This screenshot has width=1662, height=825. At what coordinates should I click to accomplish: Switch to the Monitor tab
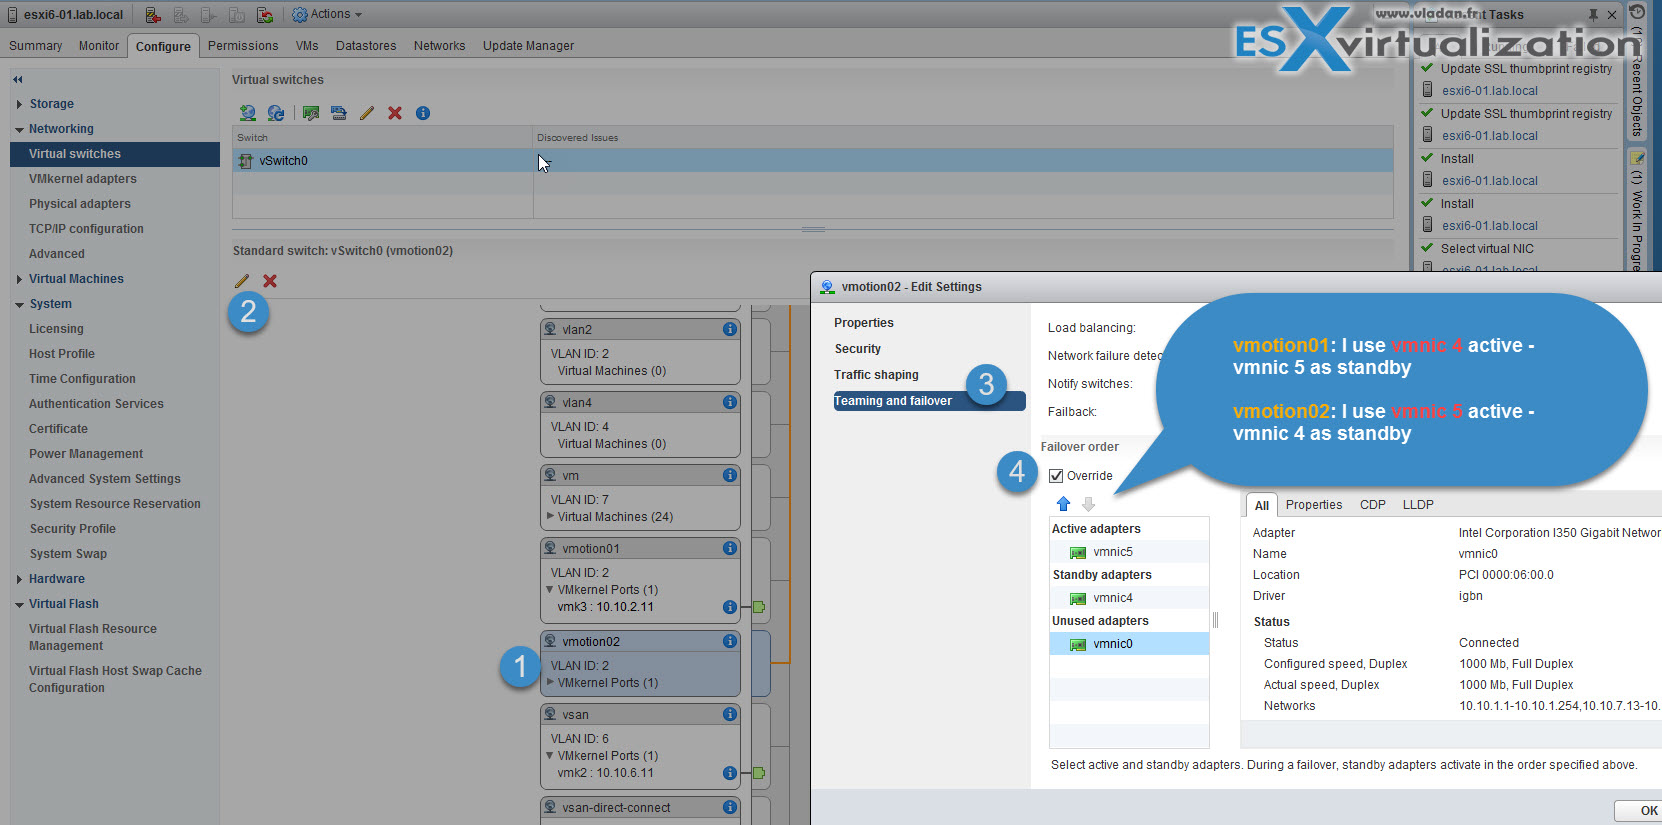pos(99,46)
